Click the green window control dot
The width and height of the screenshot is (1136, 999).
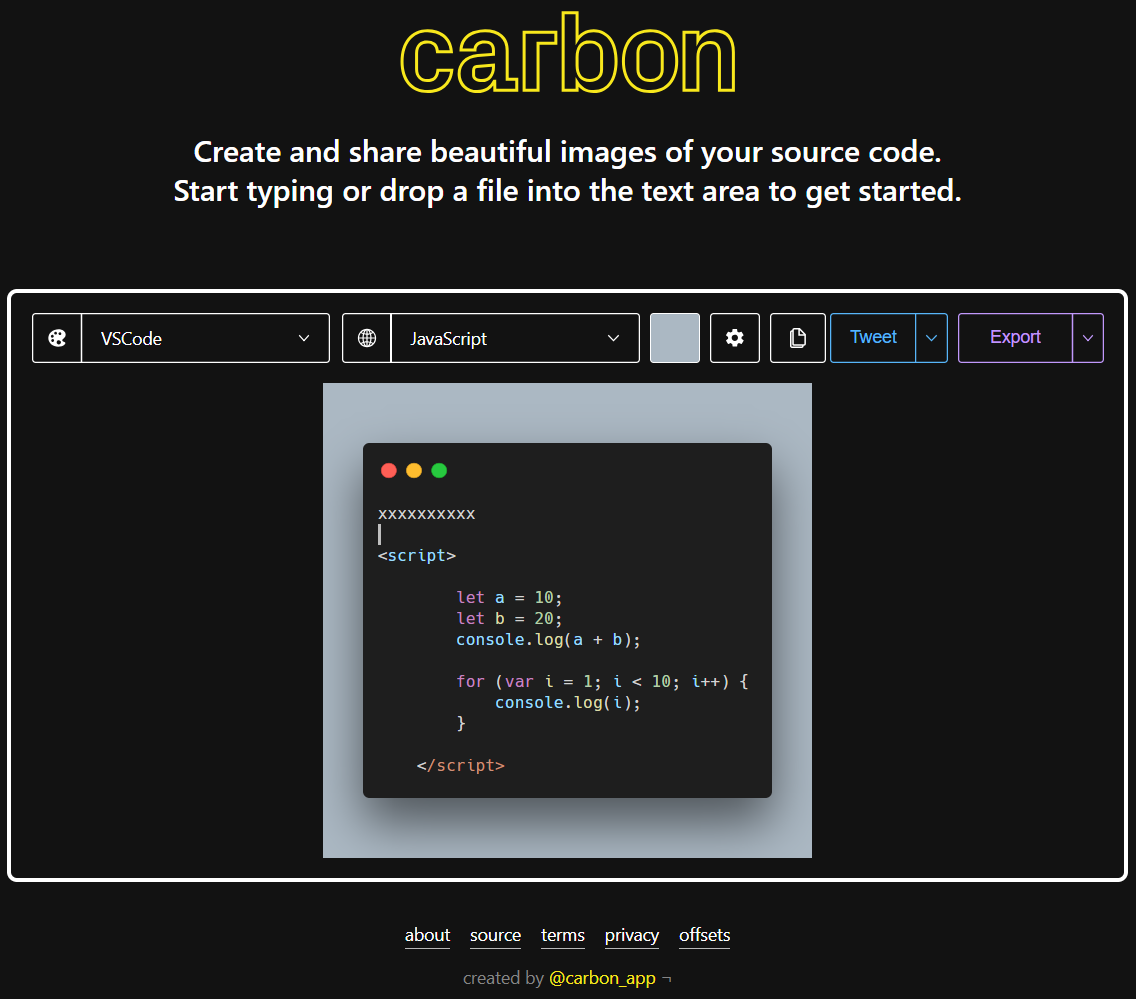439,470
